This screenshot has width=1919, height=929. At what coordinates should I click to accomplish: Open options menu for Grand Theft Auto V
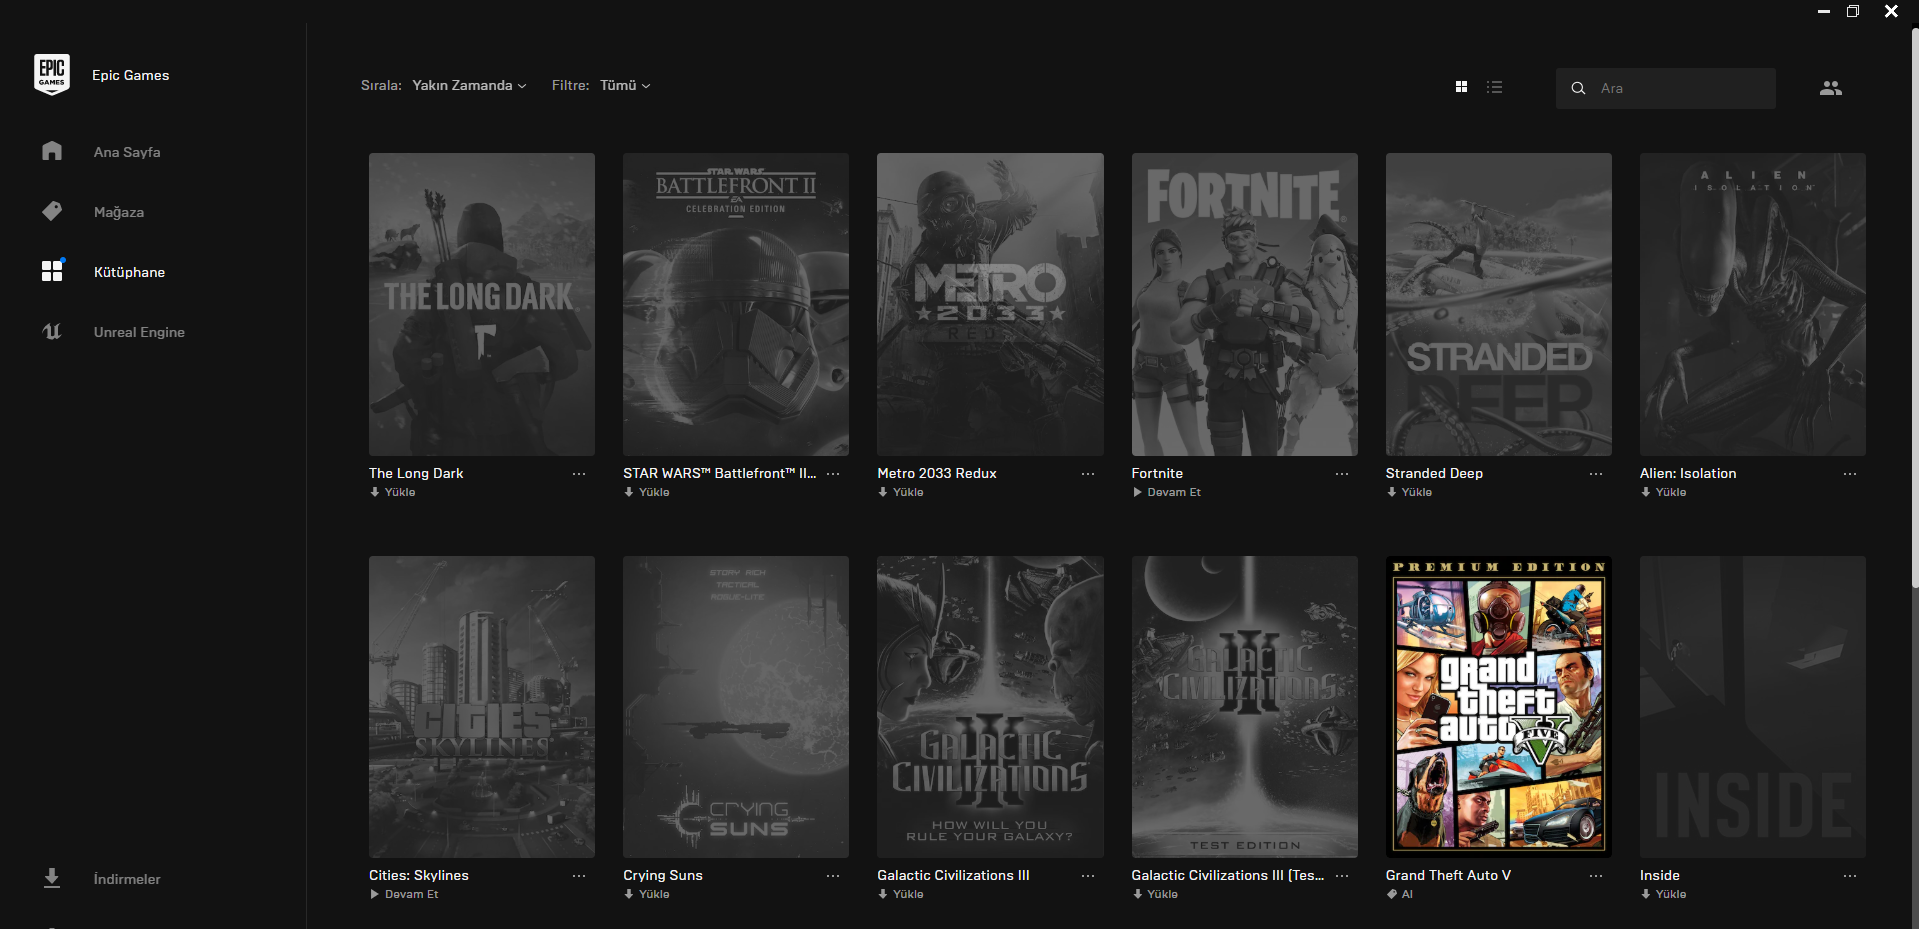tap(1596, 876)
